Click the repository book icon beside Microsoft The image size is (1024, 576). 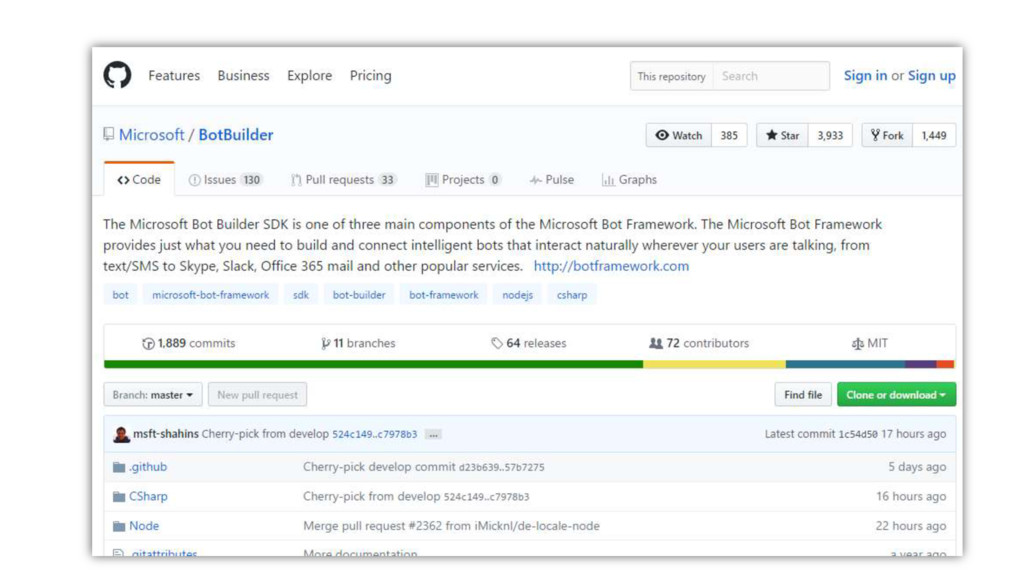tap(108, 135)
